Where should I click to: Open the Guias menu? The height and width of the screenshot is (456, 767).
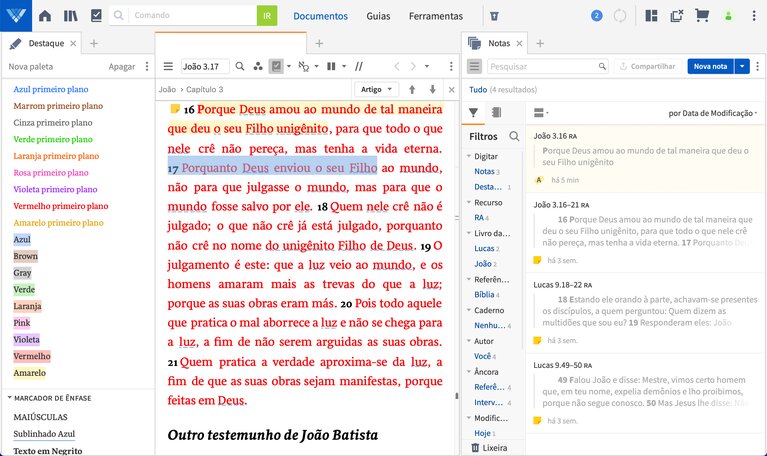click(x=378, y=16)
